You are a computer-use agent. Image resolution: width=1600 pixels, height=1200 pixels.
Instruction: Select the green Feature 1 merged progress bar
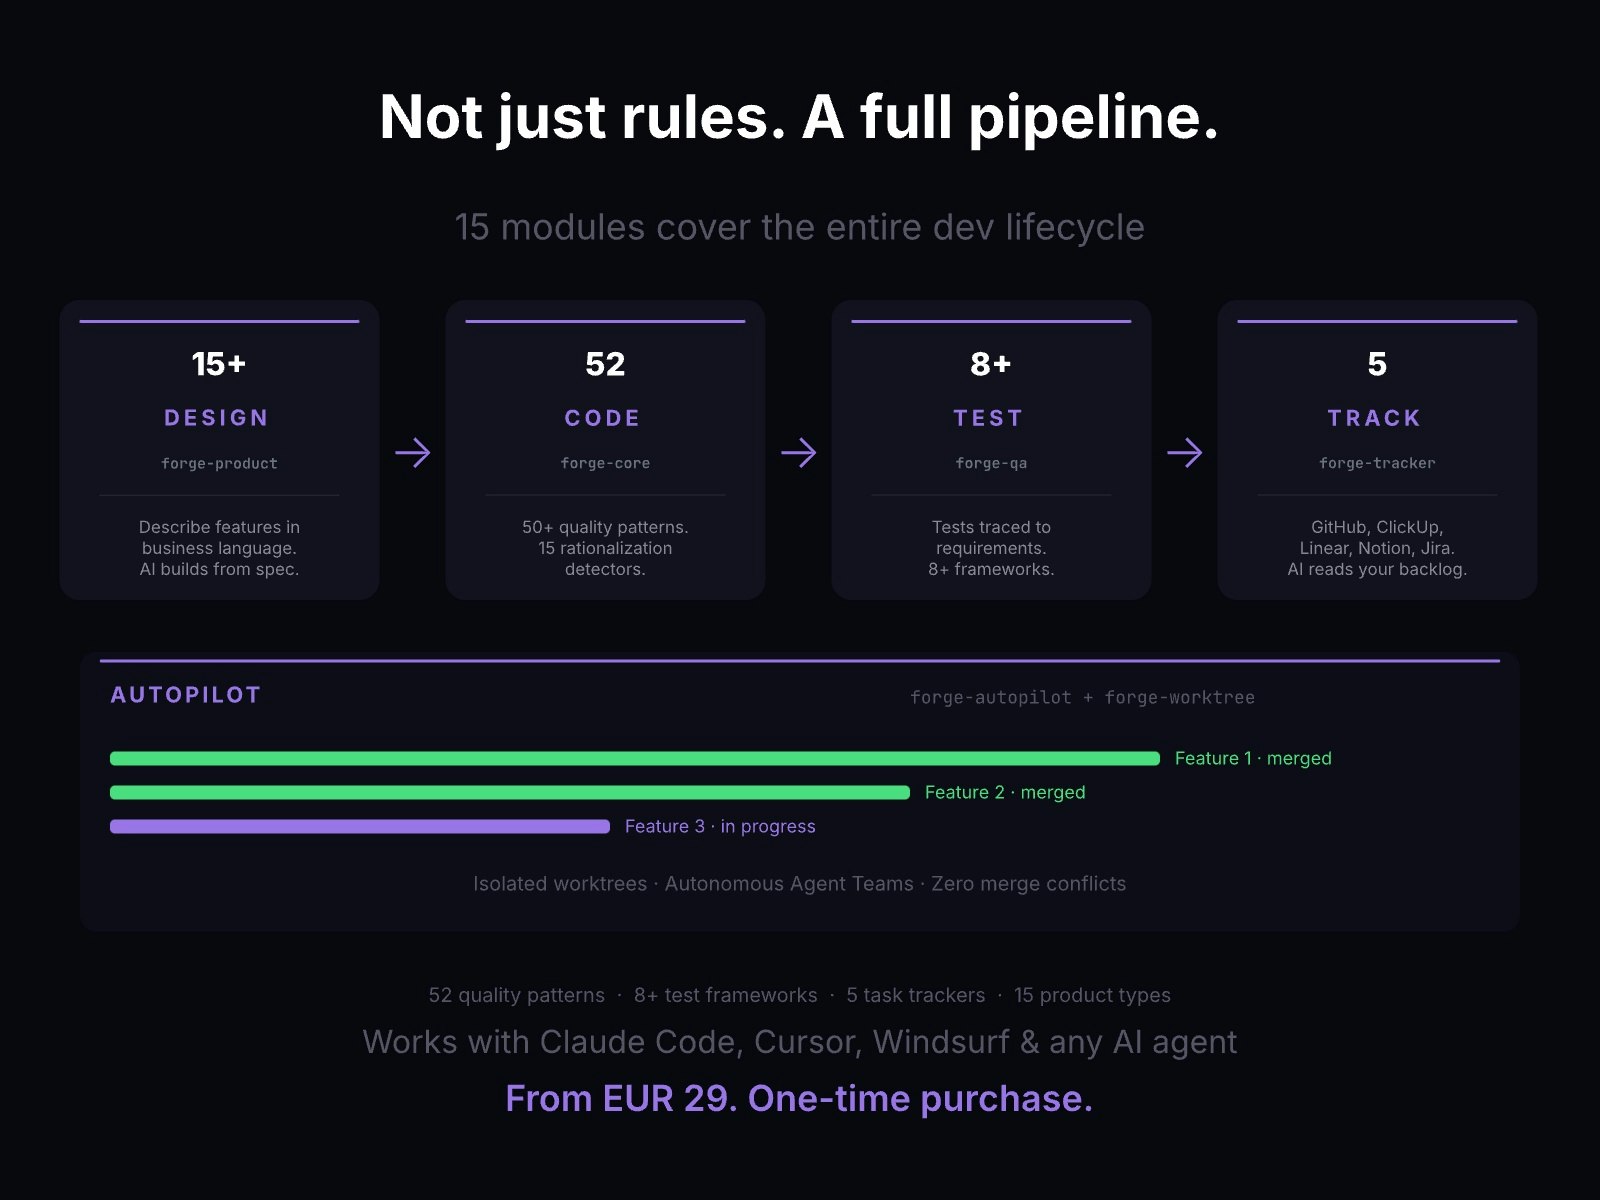point(634,758)
